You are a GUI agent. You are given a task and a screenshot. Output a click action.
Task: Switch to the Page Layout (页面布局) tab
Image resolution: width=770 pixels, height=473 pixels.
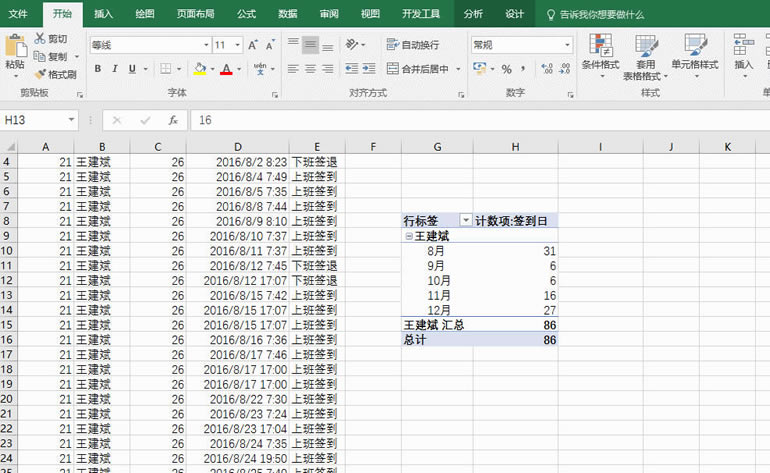coord(195,14)
